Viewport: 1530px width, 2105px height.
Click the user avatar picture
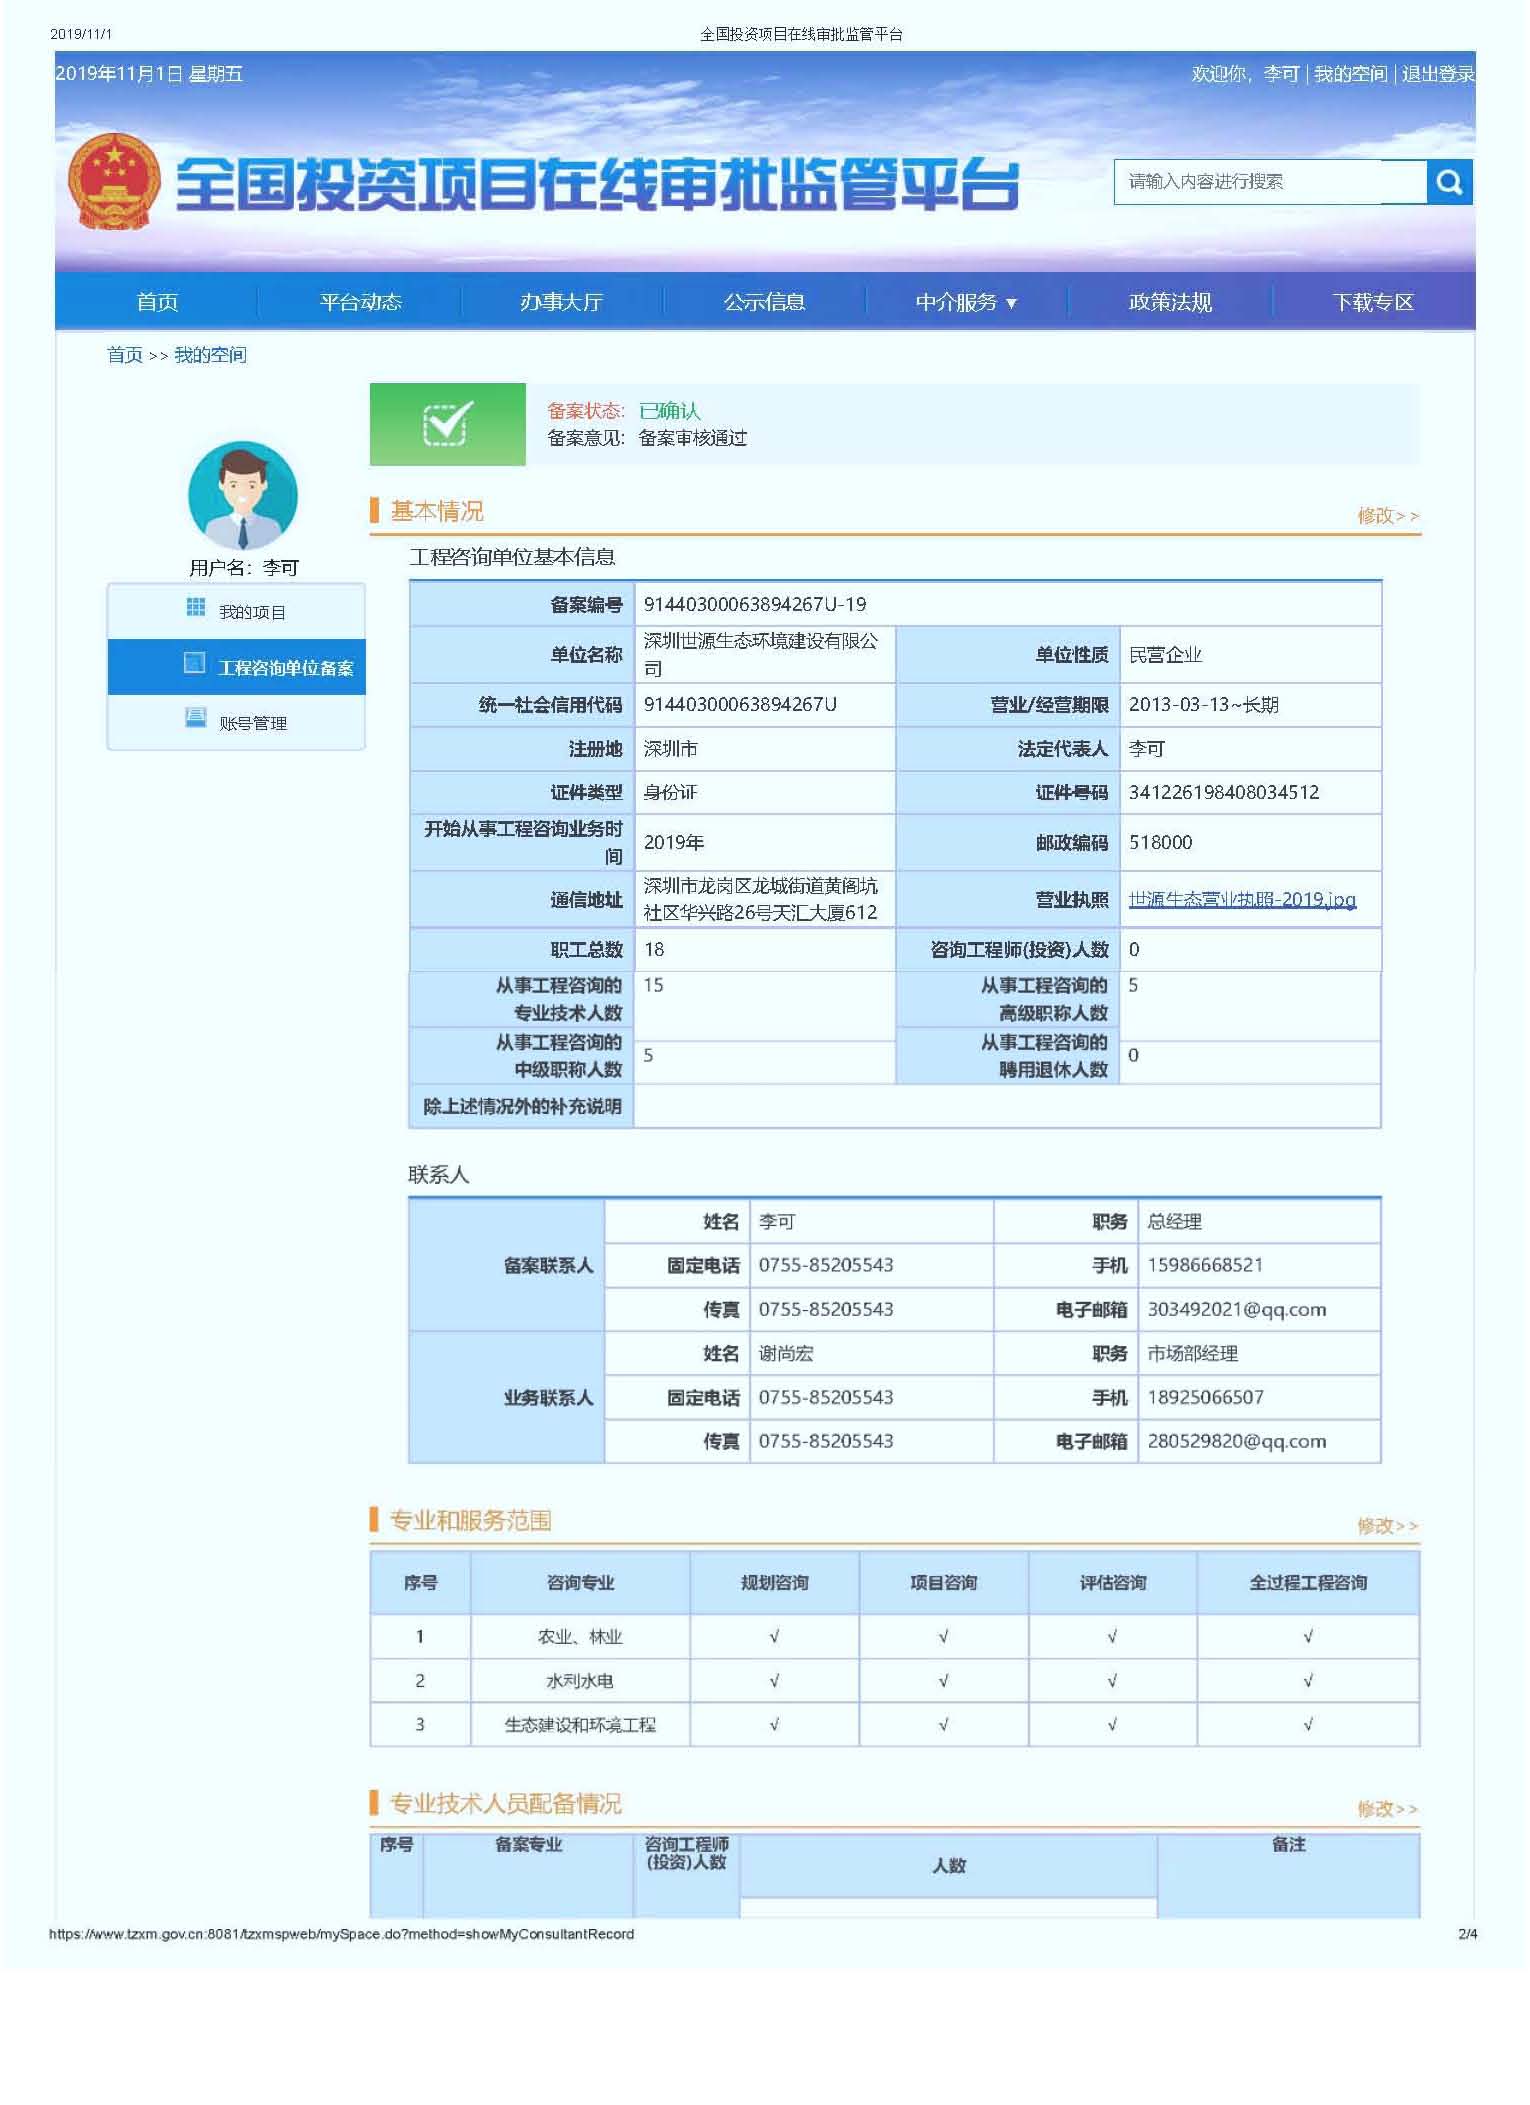click(x=243, y=496)
